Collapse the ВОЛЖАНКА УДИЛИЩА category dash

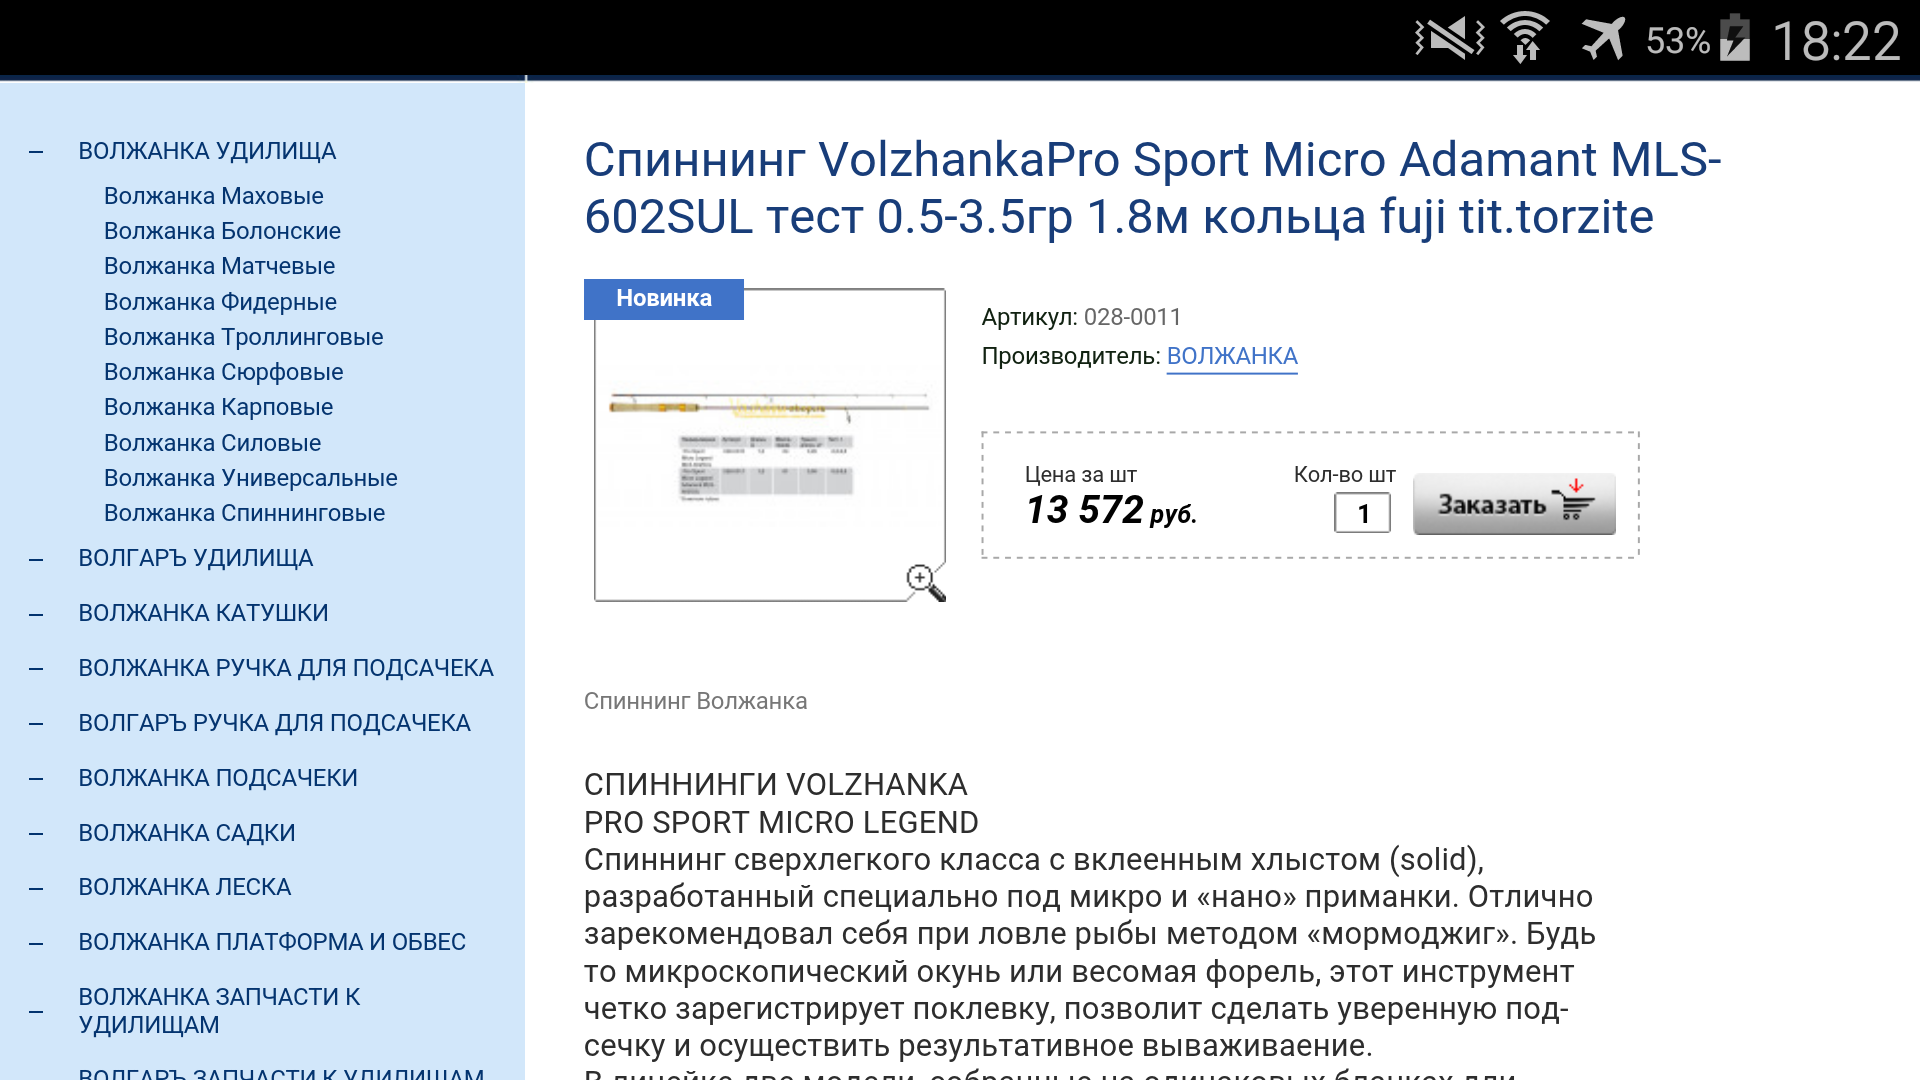click(x=37, y=152)
